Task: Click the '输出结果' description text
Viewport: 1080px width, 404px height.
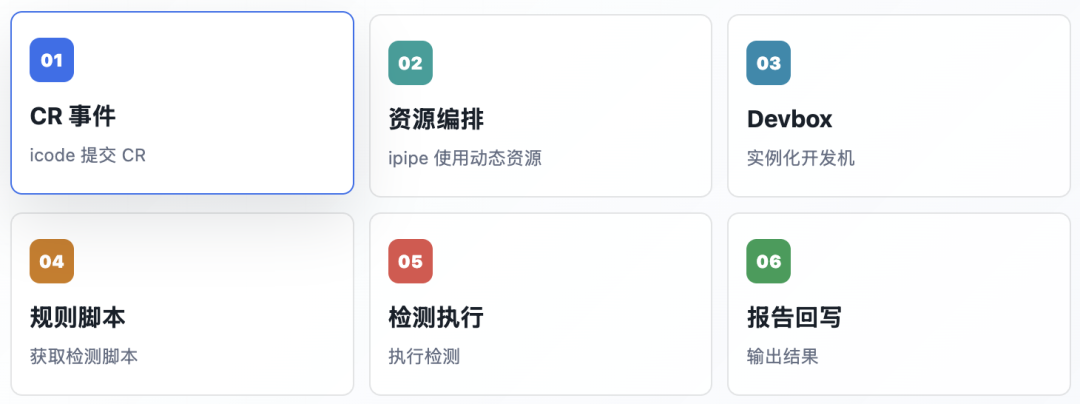Action: (x=782, y=357)
